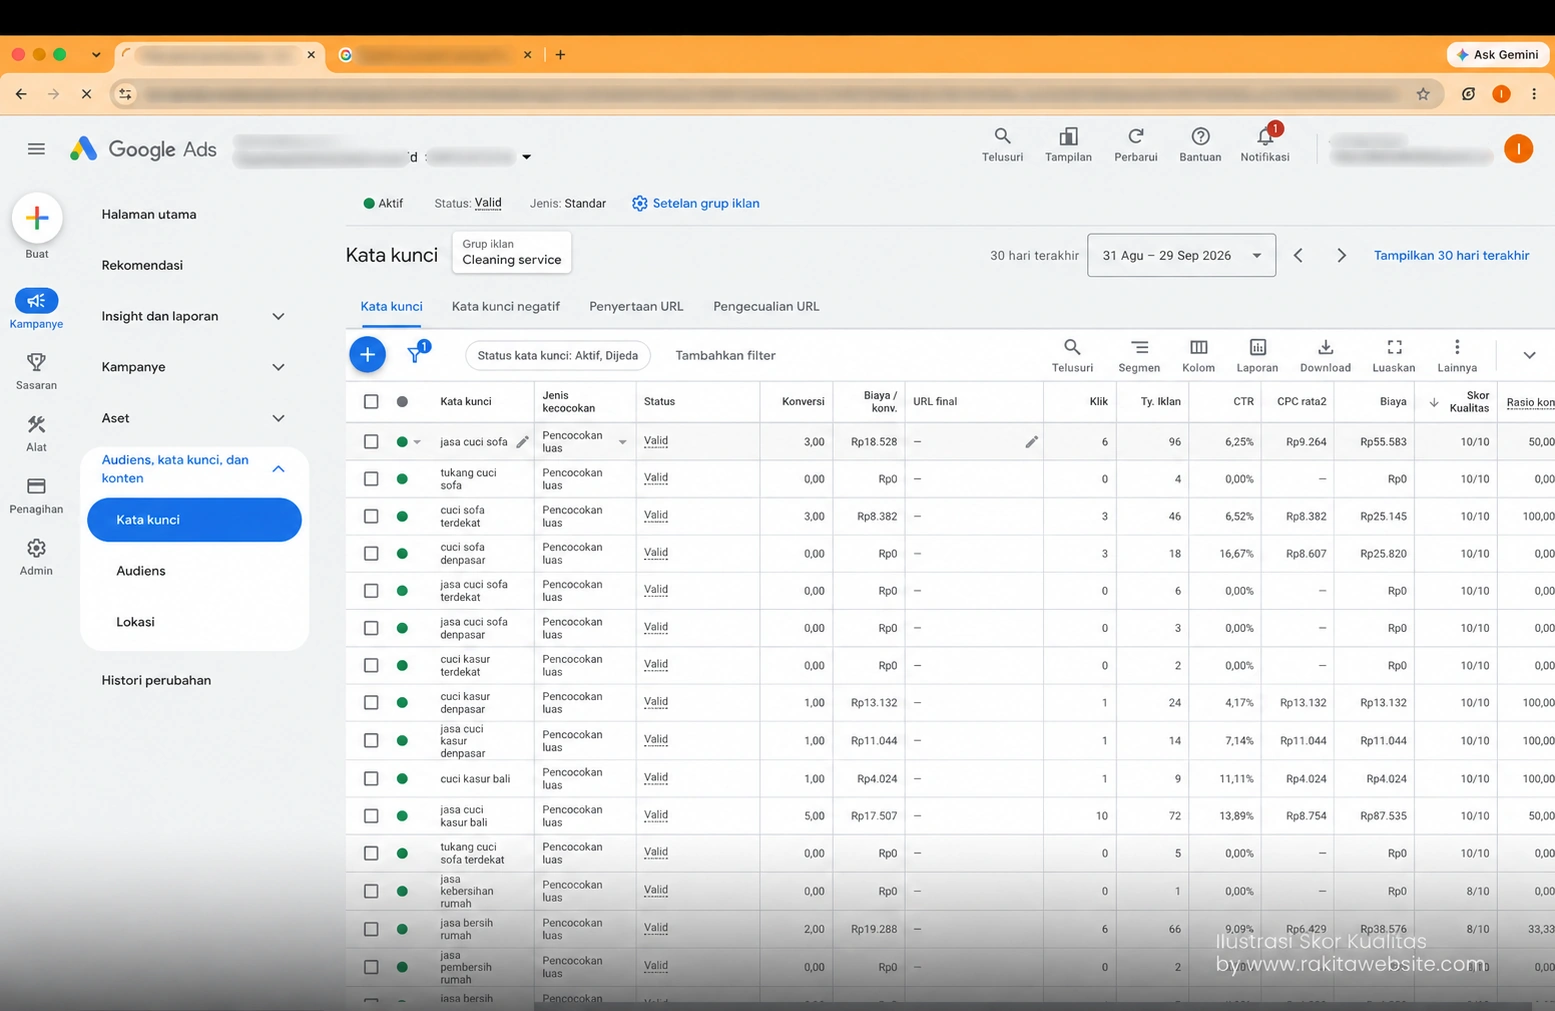Tick the checkbox for cuci kasur bali row
The image size is (1555, 1011).
coord(371,778)
